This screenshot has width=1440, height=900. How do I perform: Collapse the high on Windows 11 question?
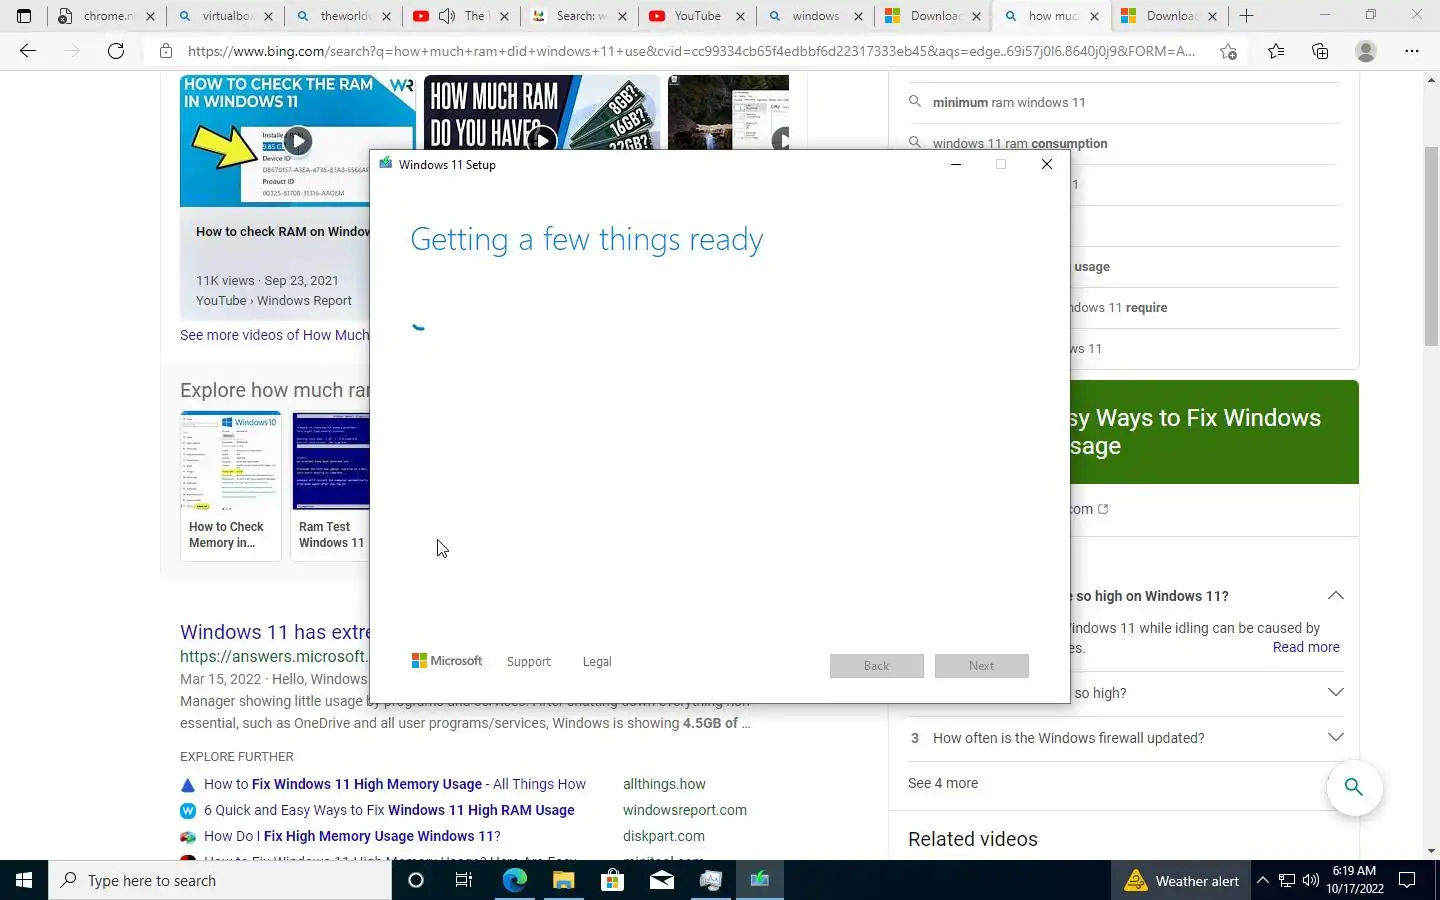tap(1335, 595)
